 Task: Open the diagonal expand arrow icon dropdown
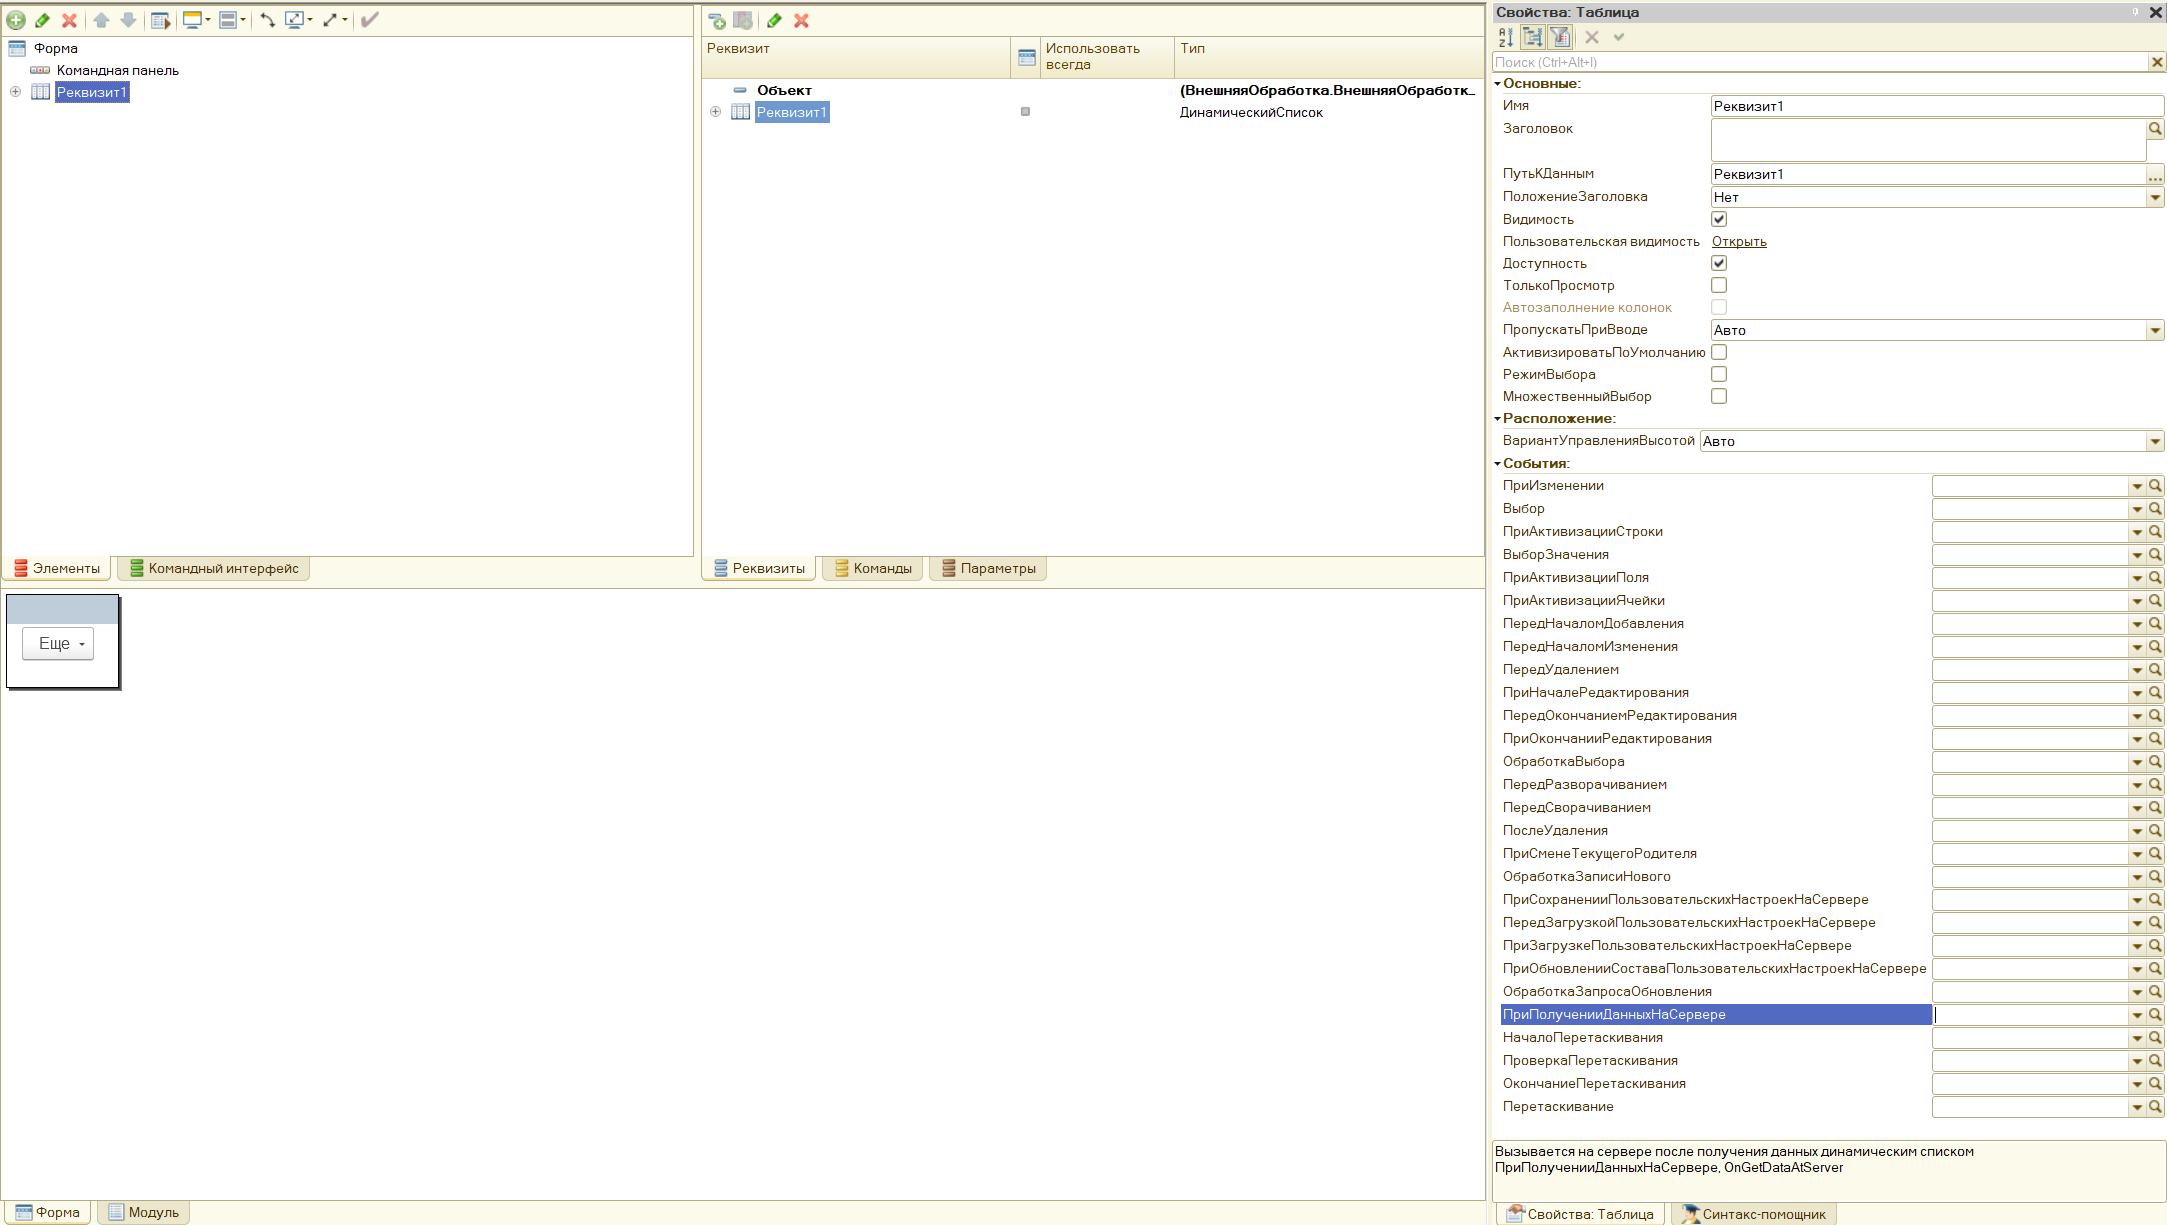(x=334, y=20)
